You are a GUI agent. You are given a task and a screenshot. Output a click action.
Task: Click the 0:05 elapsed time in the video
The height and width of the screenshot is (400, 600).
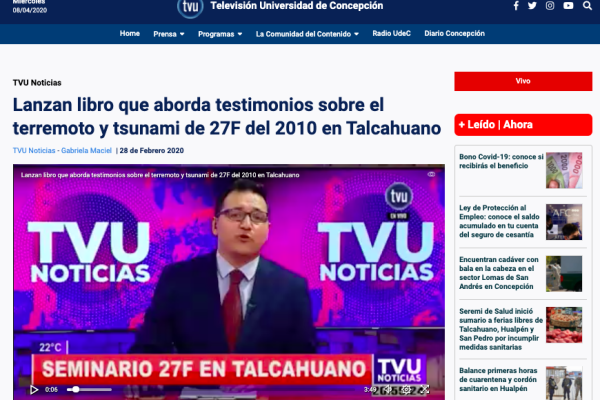(51, 390)
